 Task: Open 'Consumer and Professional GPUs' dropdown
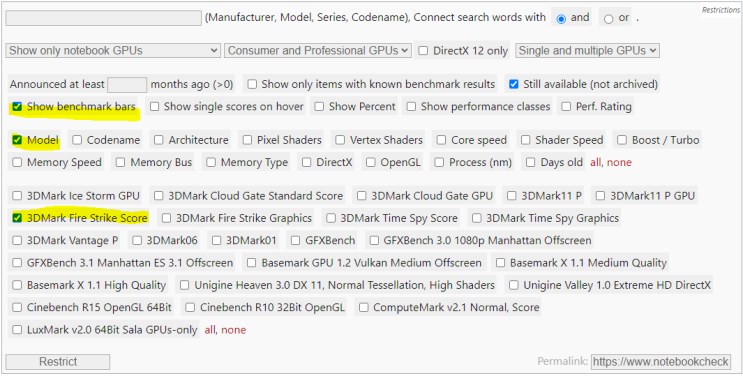pos(318,50)
